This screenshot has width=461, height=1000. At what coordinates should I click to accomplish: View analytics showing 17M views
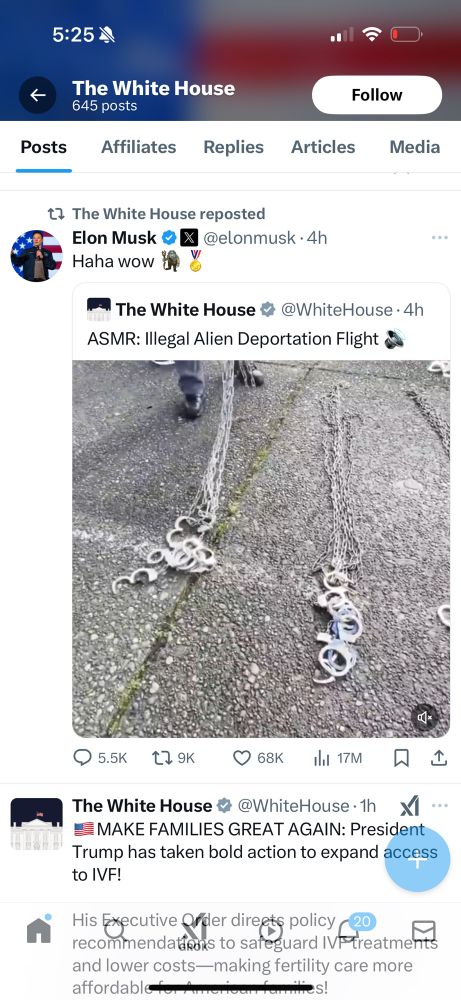pos(338,758)
